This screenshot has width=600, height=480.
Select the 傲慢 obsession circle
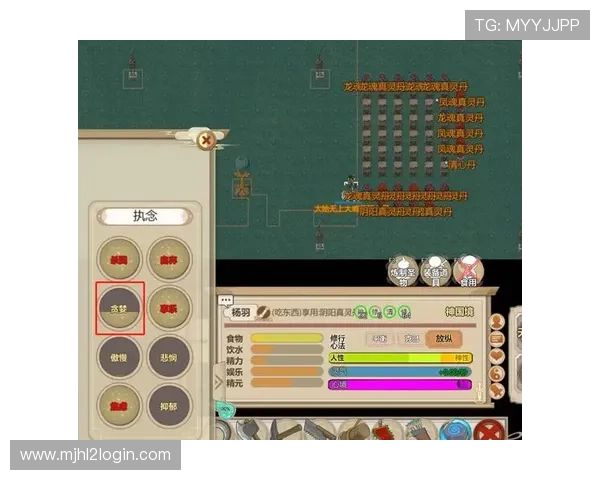point(119,357)
